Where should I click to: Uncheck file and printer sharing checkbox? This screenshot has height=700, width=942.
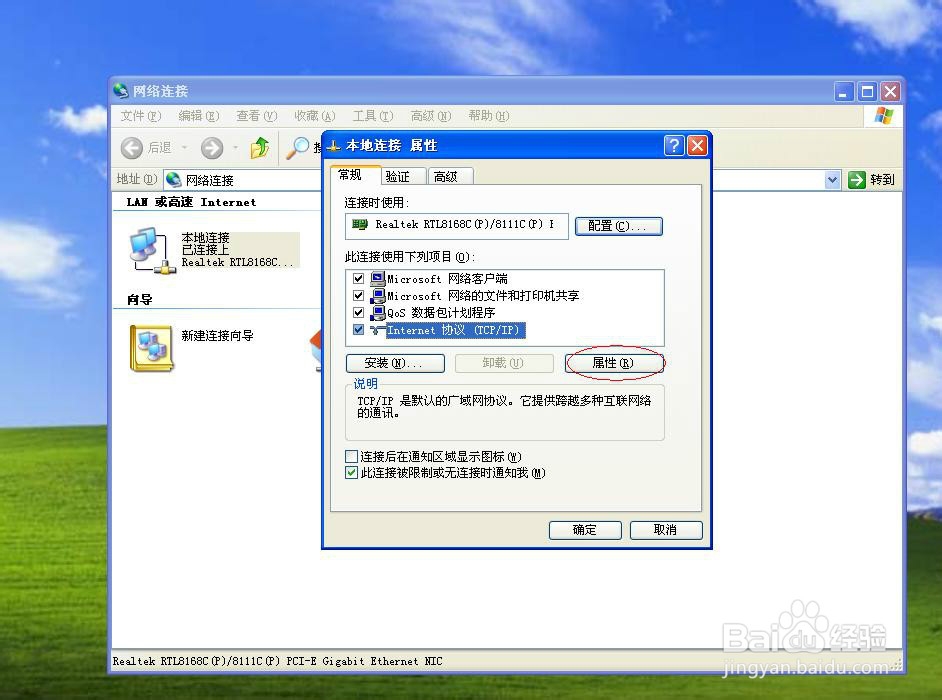[359, 296]
